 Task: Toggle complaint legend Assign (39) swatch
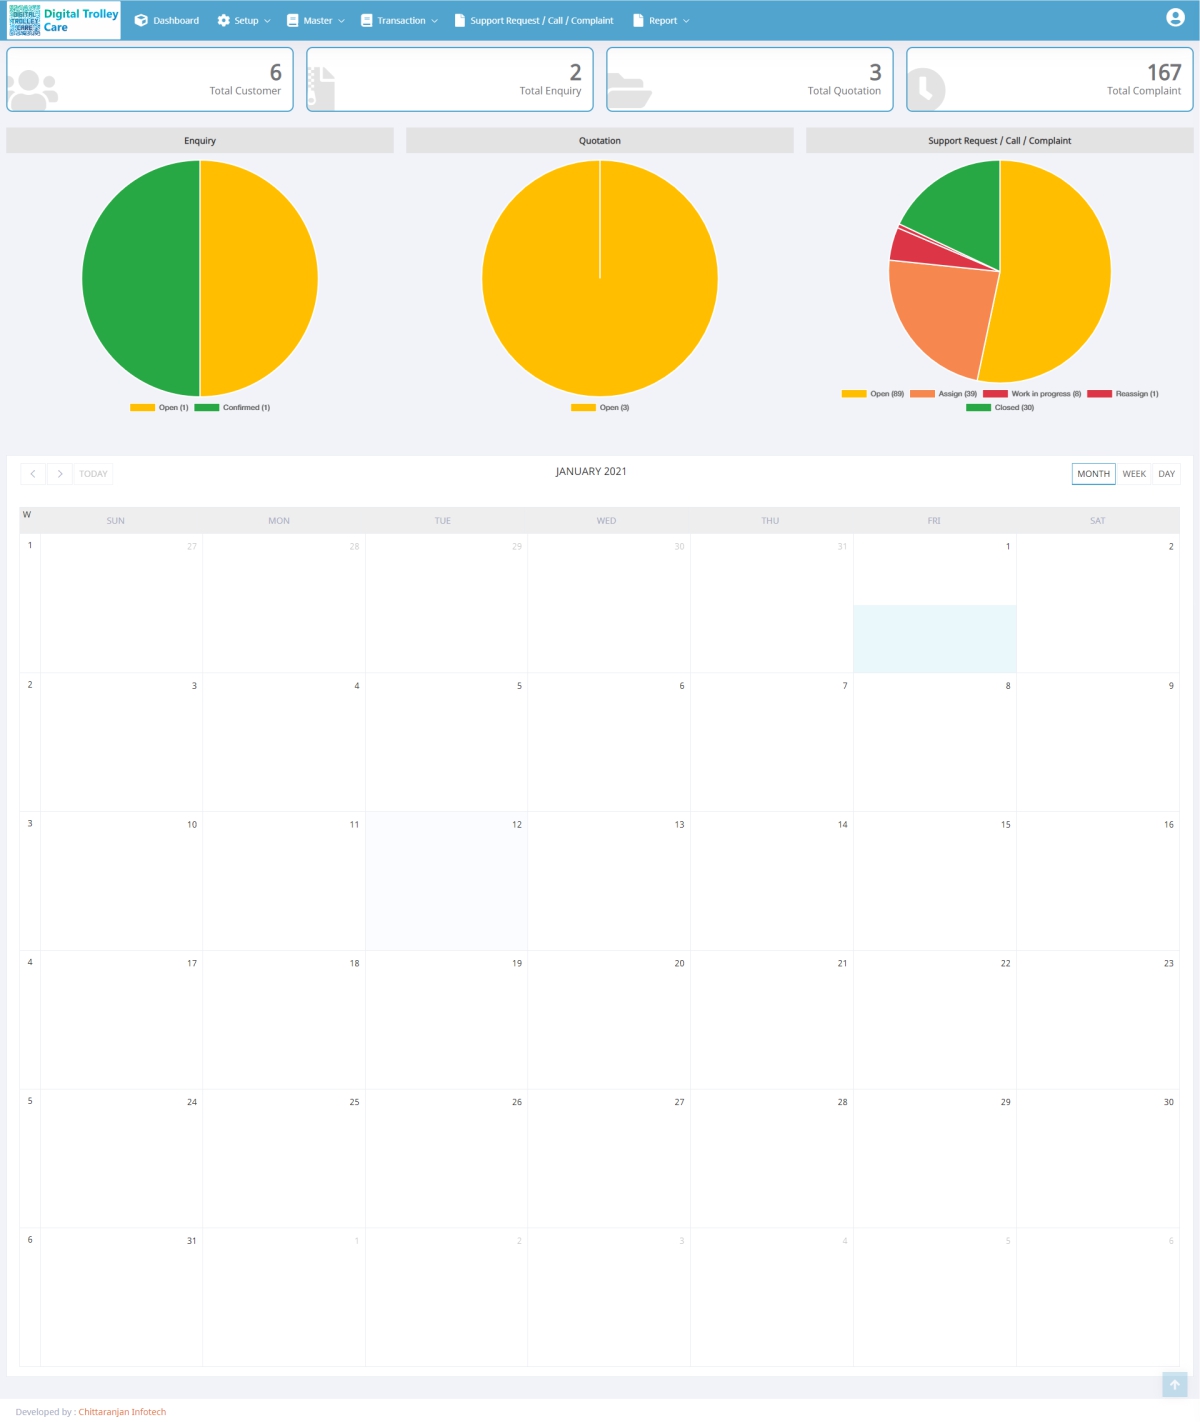pyautogui.click(x=922, y=394)
